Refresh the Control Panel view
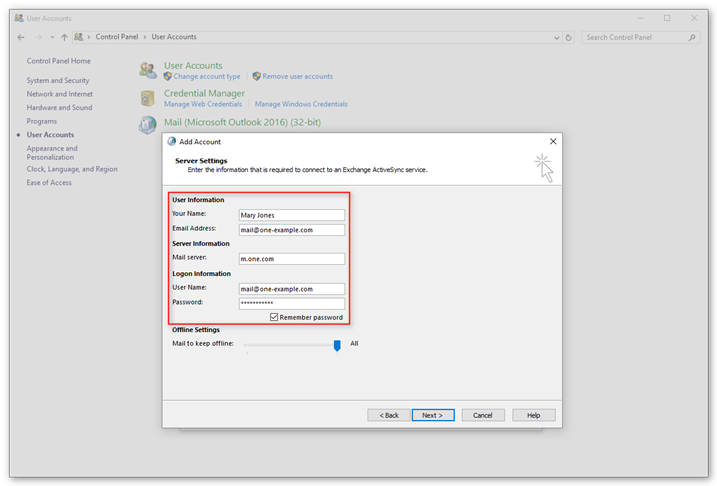Viewport: 717px width, 486px height. tap(568, 37)
